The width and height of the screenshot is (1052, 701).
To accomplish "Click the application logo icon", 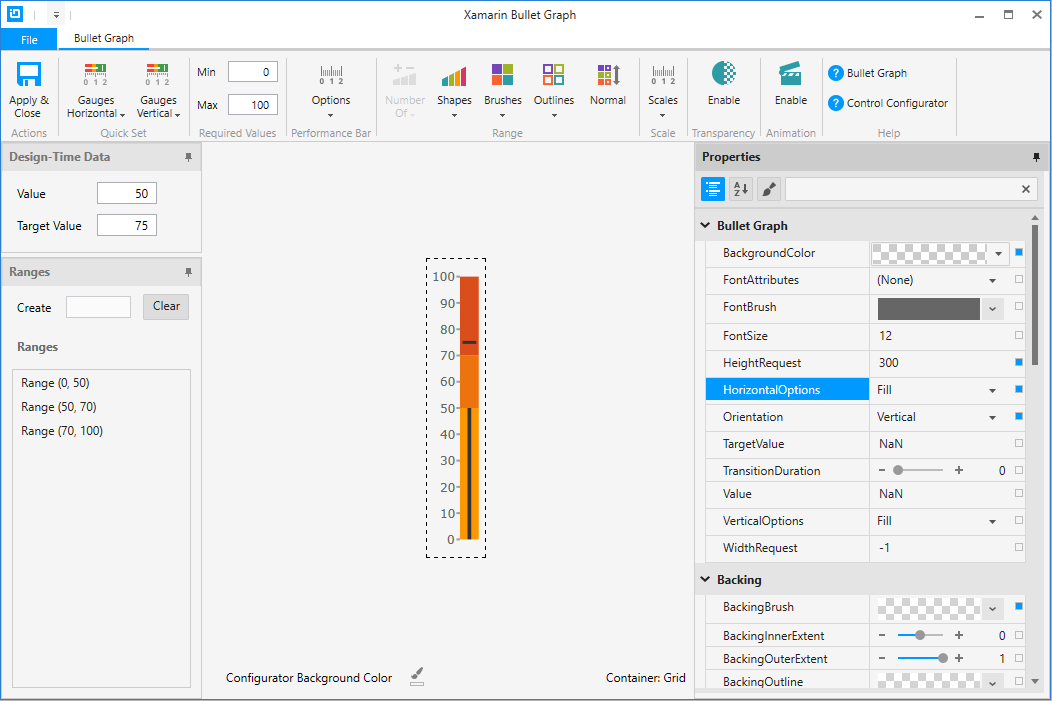I will (x=15, y=13).
